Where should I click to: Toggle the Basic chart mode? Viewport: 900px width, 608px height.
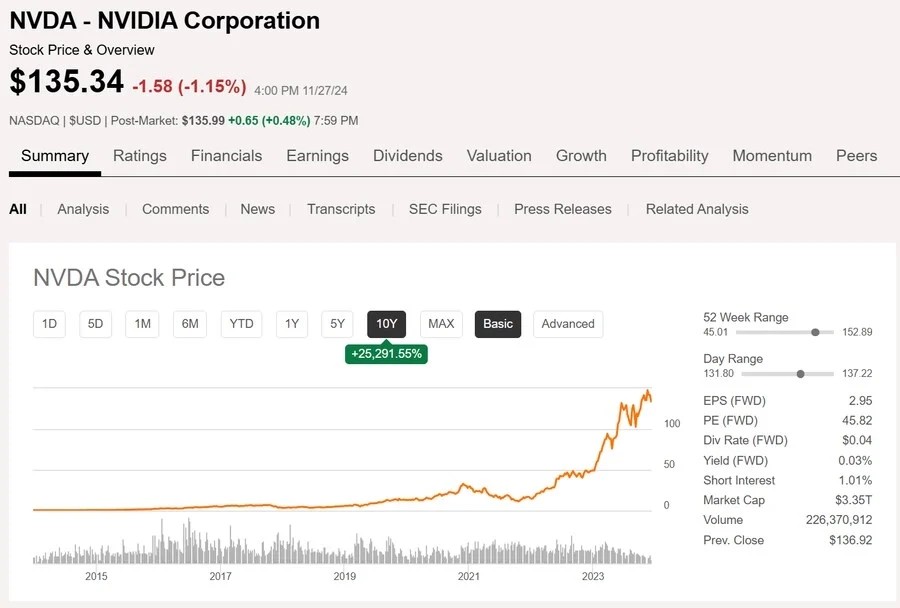click(x=498, y=324)
